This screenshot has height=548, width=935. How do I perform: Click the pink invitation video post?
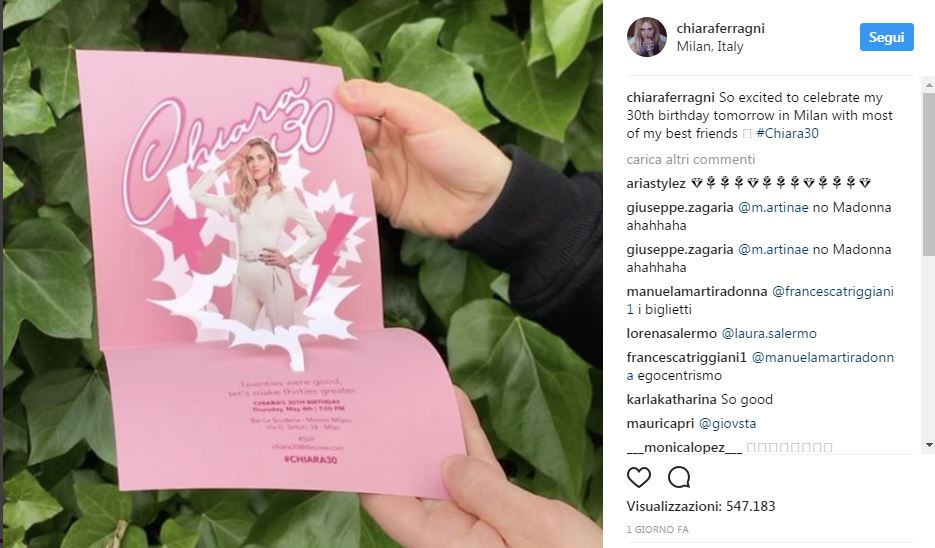point(303,274)
